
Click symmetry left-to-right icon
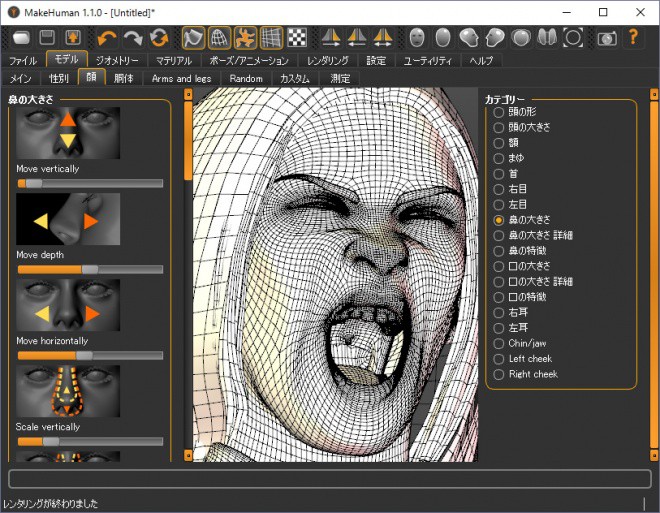[357, 38]
